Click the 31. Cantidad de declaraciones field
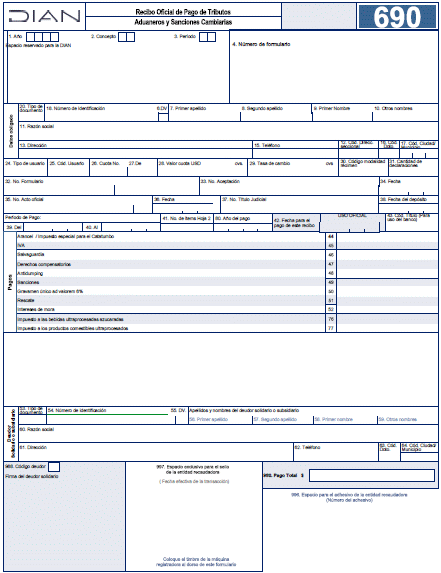 [x=413, y=168]
